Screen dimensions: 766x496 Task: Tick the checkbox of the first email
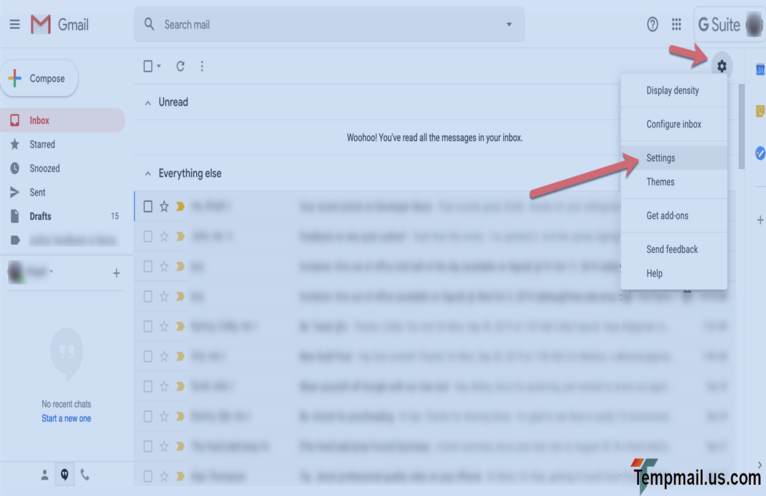pos(148,207)
